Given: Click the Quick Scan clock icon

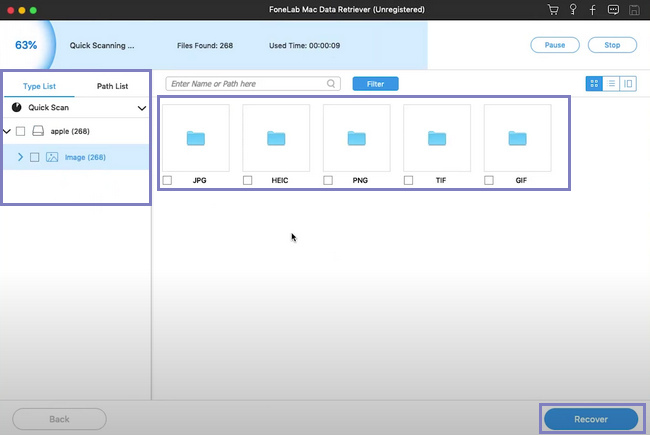Looking at the screenshot, I should click(17, 107).
